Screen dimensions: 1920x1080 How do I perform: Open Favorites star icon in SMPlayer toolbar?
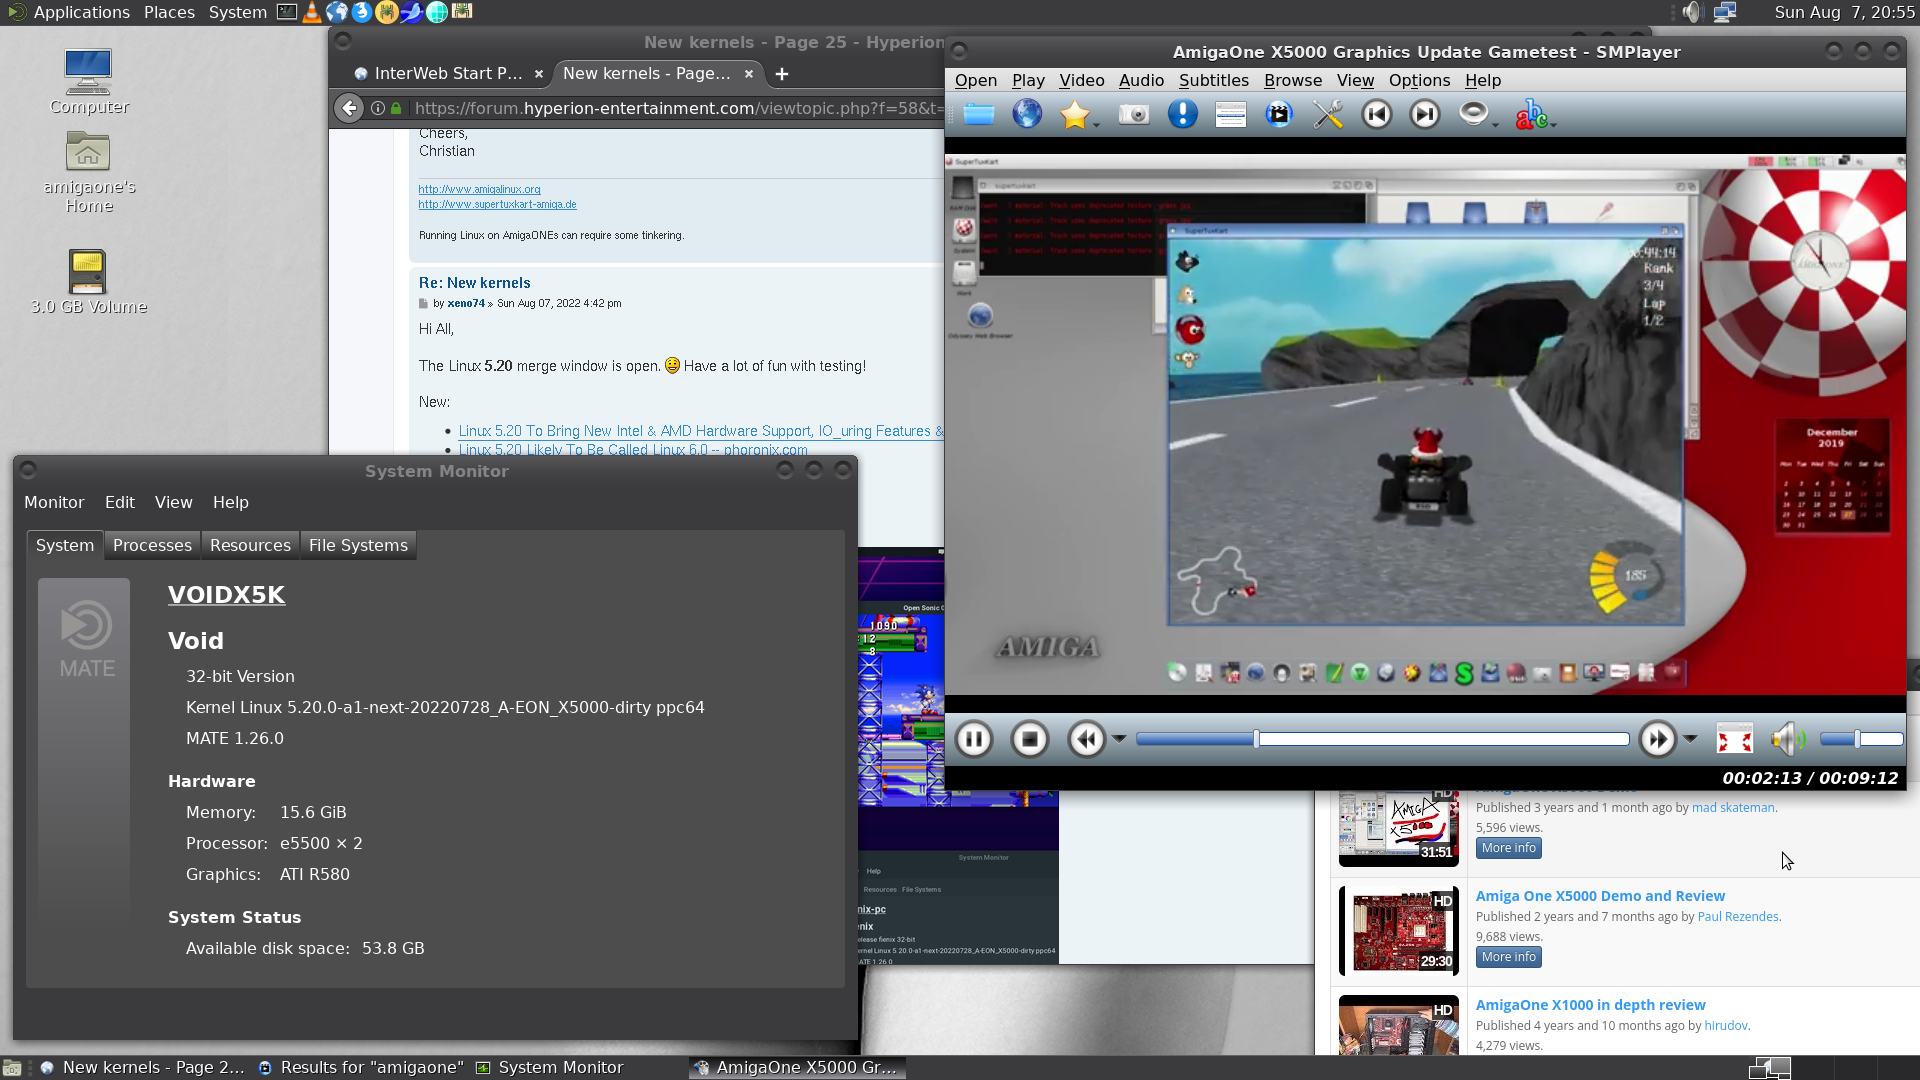coord(1075,114)
